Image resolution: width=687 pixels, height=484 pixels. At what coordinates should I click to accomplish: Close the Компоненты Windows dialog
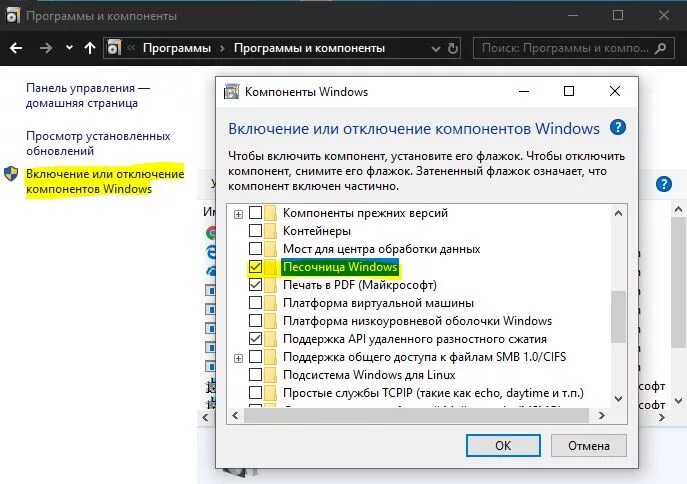click(x=615, y=91)
